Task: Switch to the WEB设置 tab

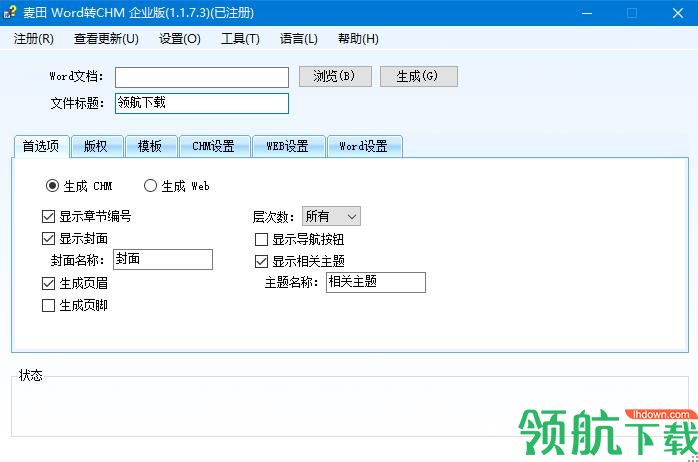Action: point(288,146)
